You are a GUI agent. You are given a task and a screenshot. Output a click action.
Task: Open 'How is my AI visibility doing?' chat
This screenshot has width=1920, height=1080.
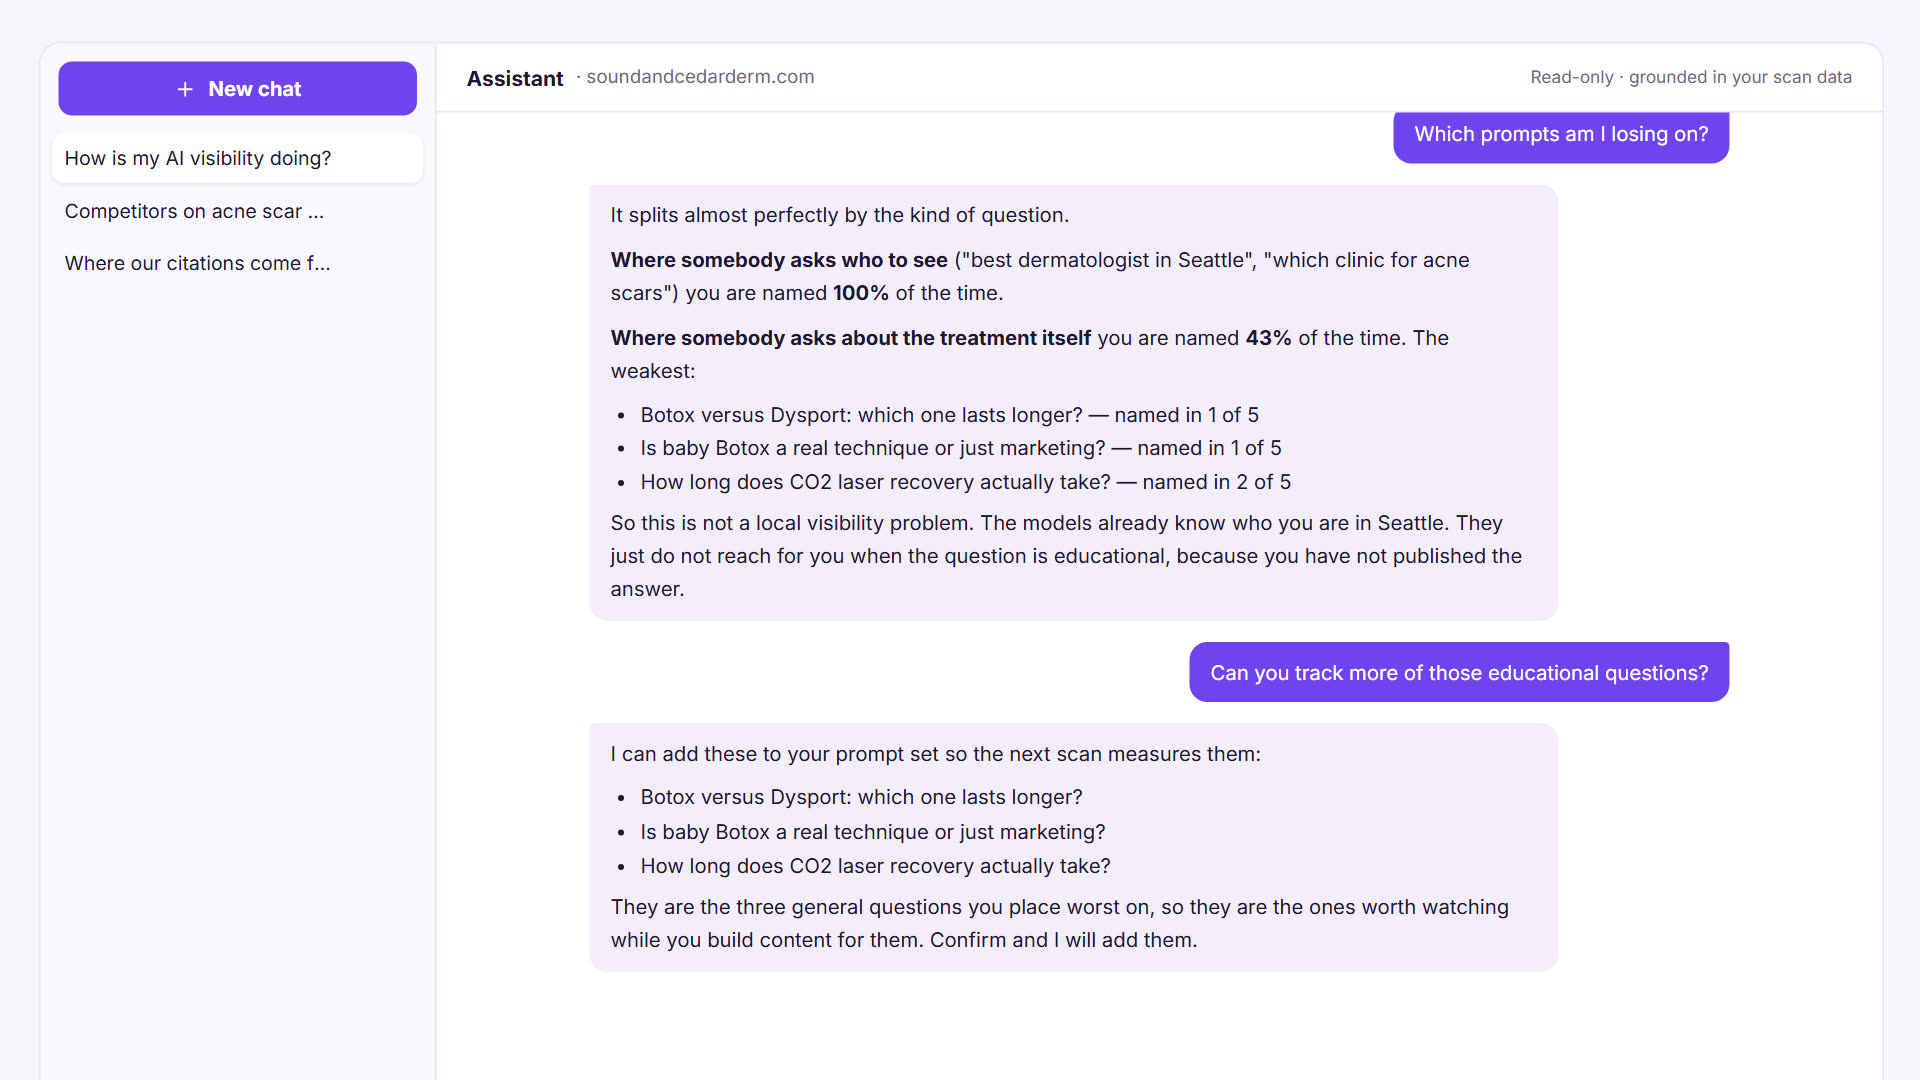pos(237,158)
